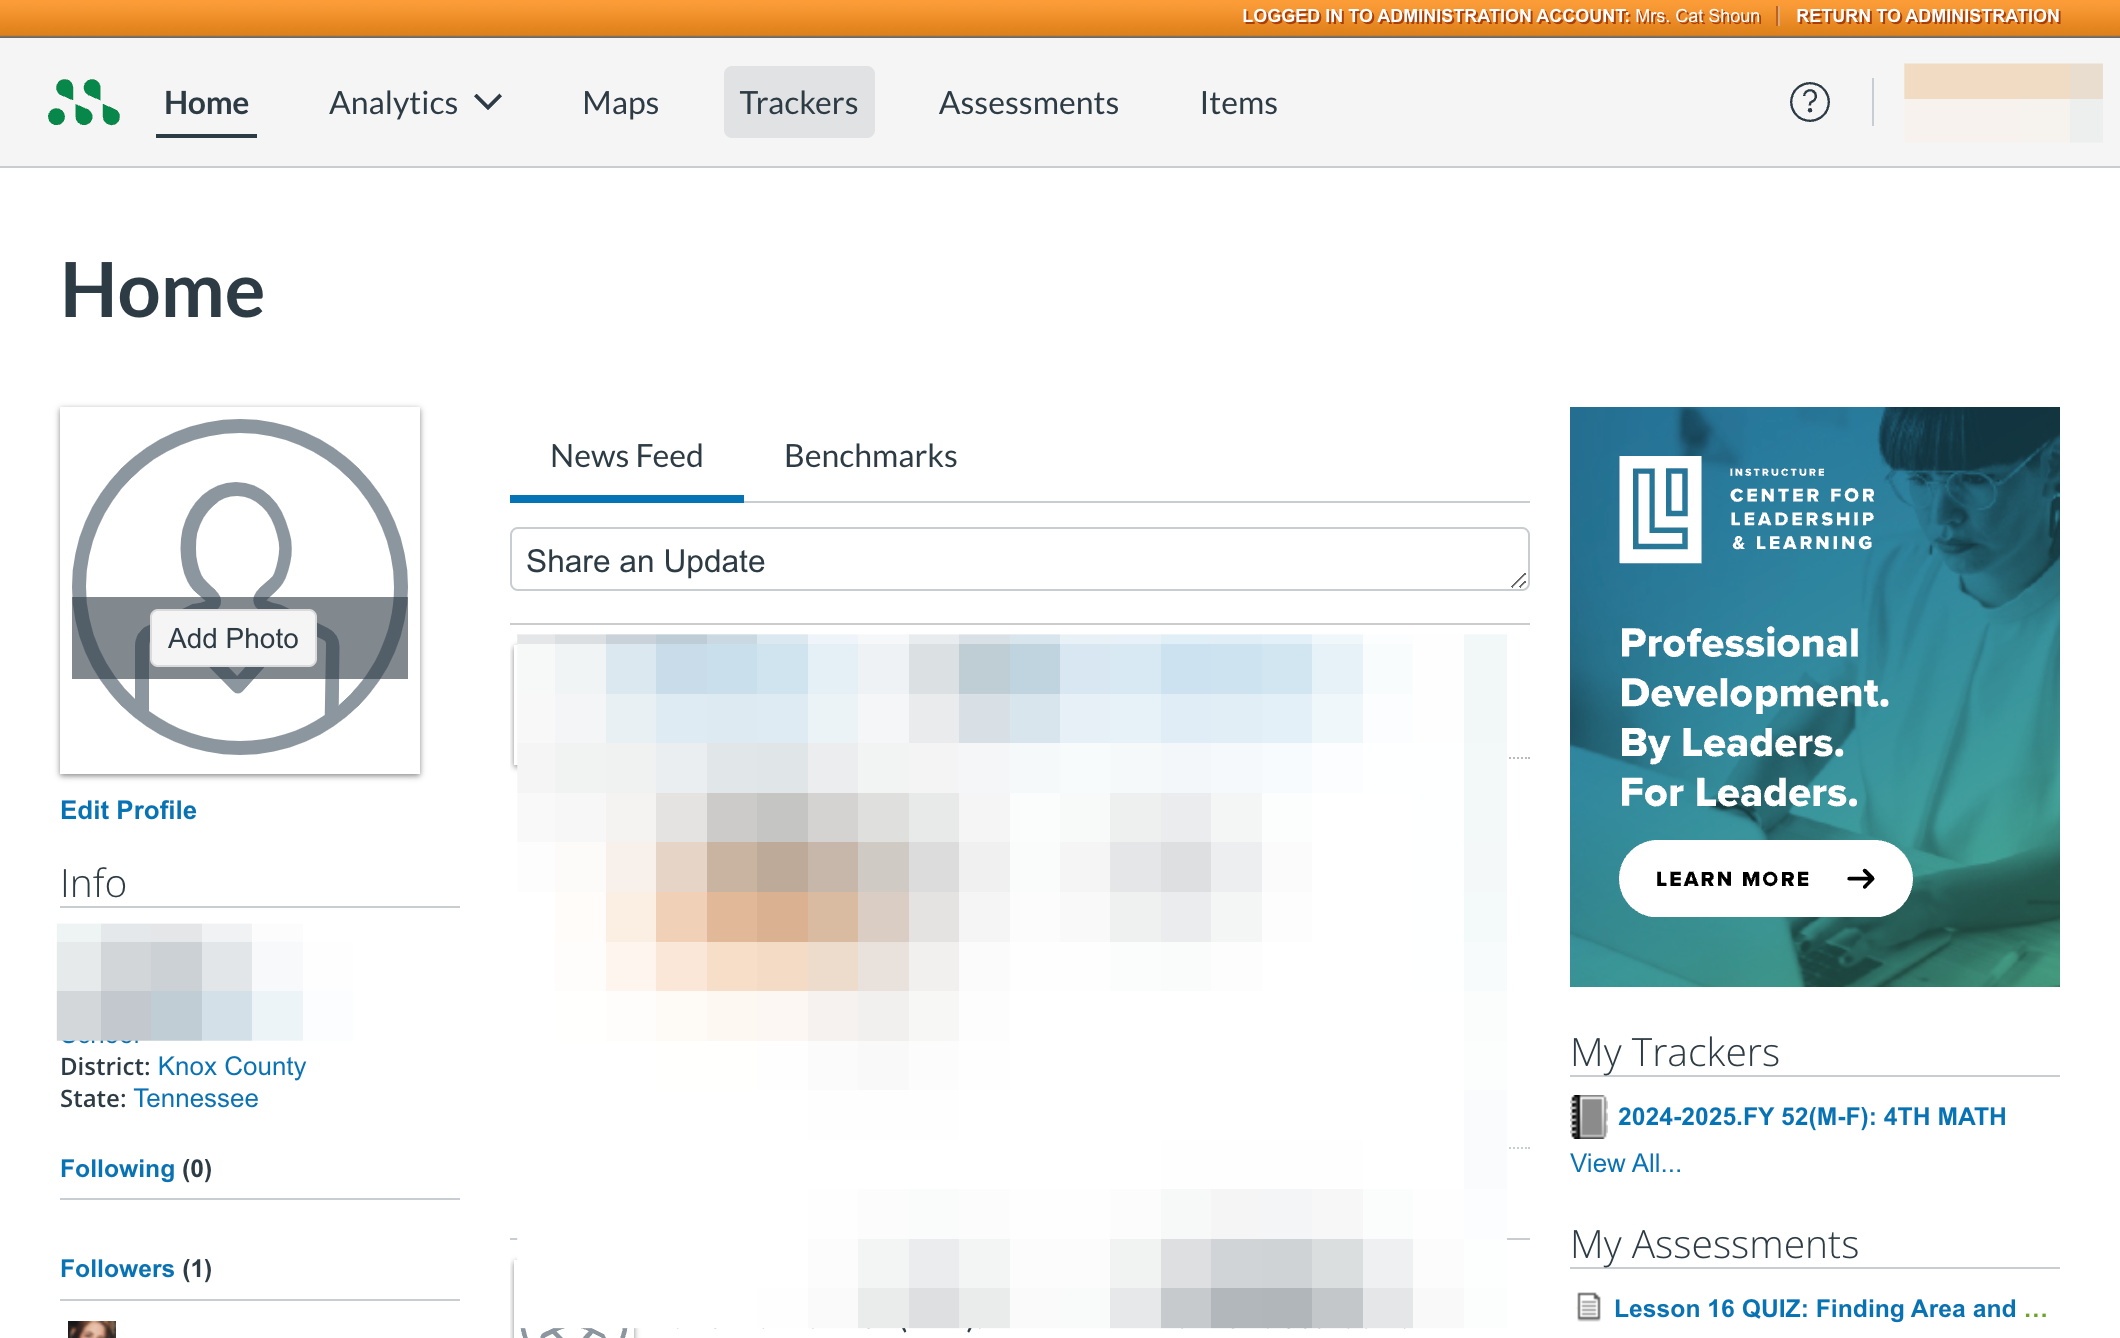The width and height of the screenshot is (2120, 1338).
Task: Click the Knox County district link
Action: click(232, 1066)
